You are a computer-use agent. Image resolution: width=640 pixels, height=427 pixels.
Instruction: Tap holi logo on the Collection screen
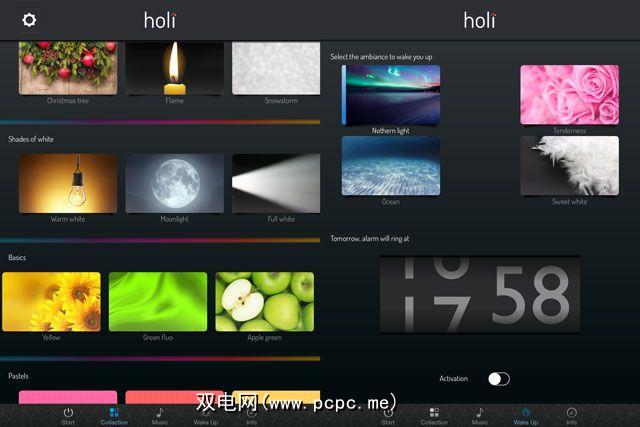click(x=160, y=20)
